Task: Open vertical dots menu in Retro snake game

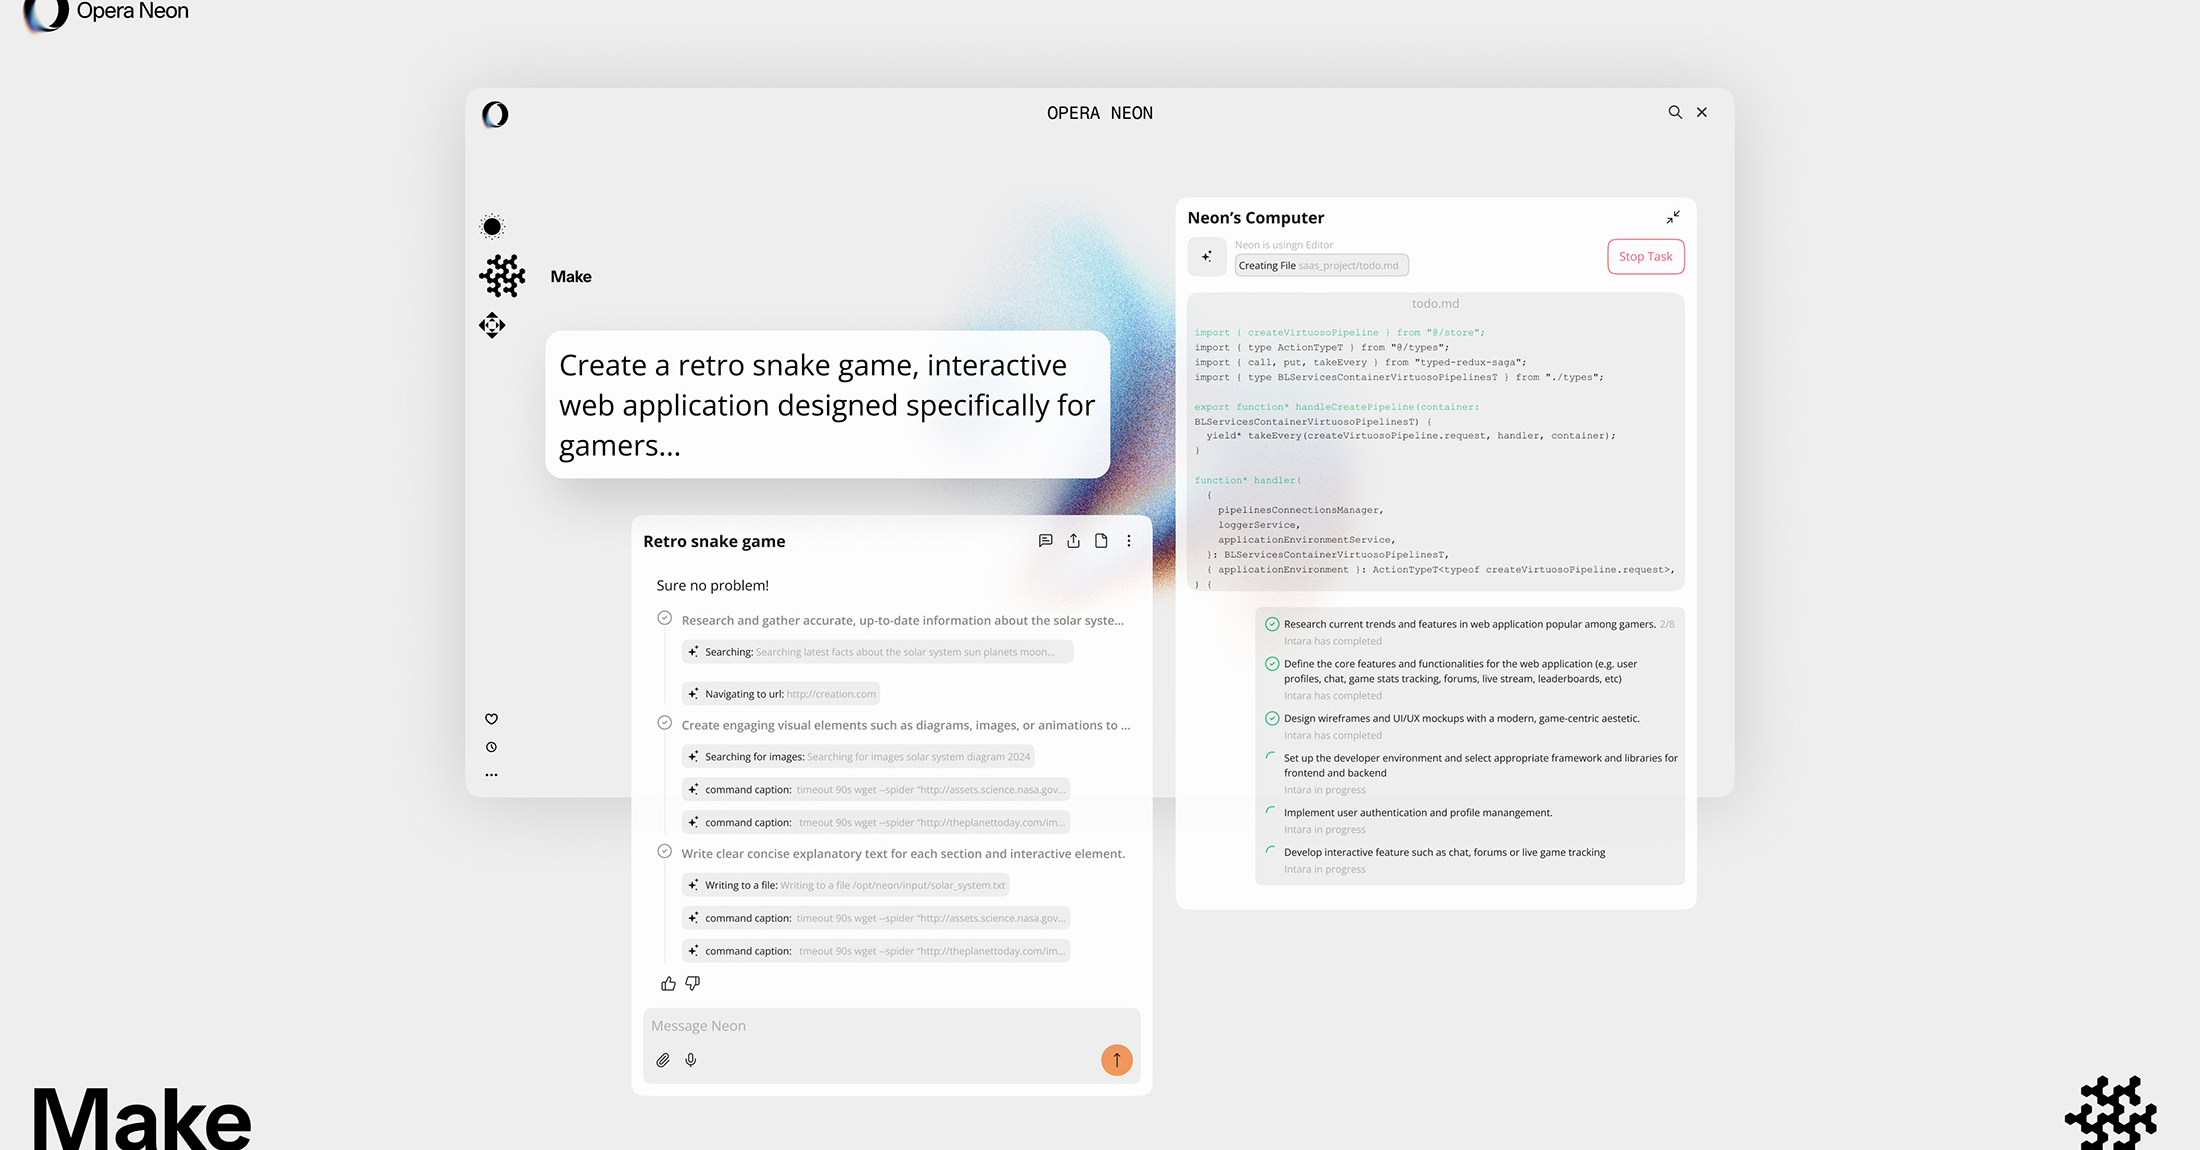Action: tap(1129, 541)
